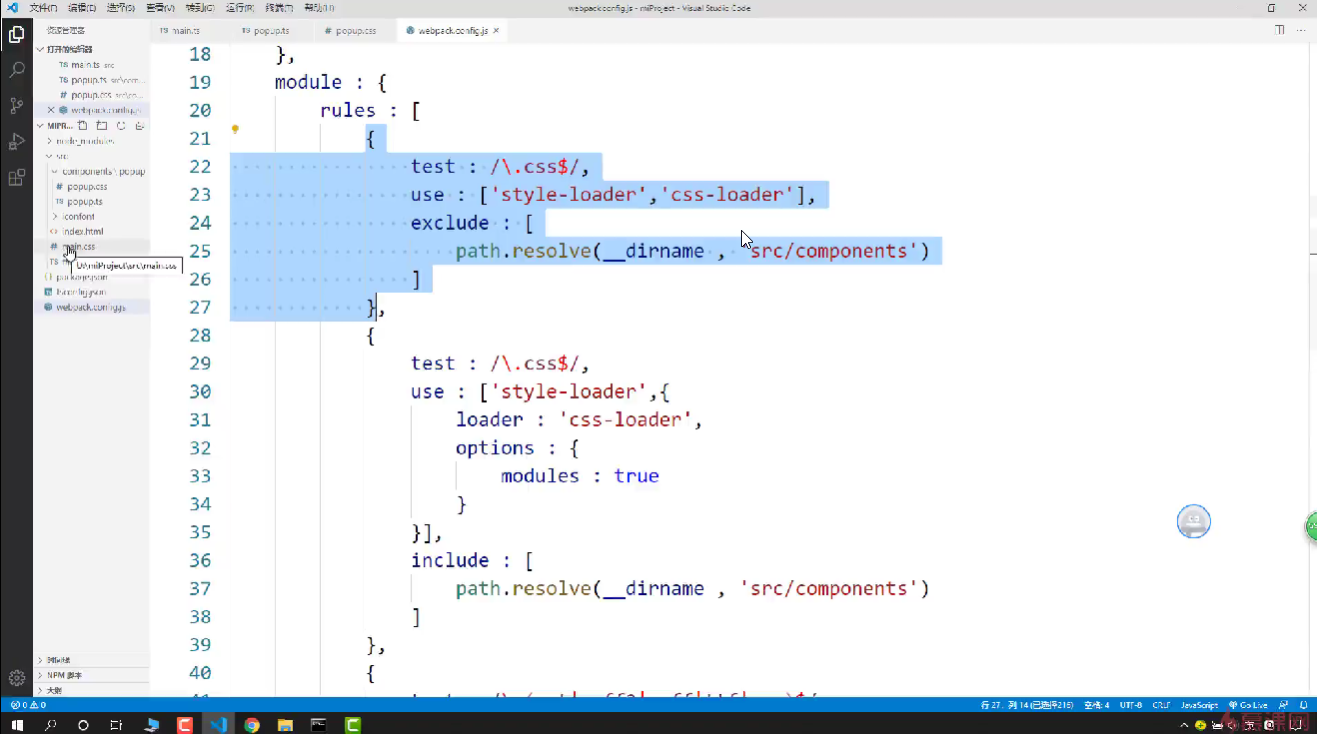The height and width of the screenshot is (734, 1317).
Task: Expand the Timeline panel above NPM Scripts
Action: [x=92, y=660]
